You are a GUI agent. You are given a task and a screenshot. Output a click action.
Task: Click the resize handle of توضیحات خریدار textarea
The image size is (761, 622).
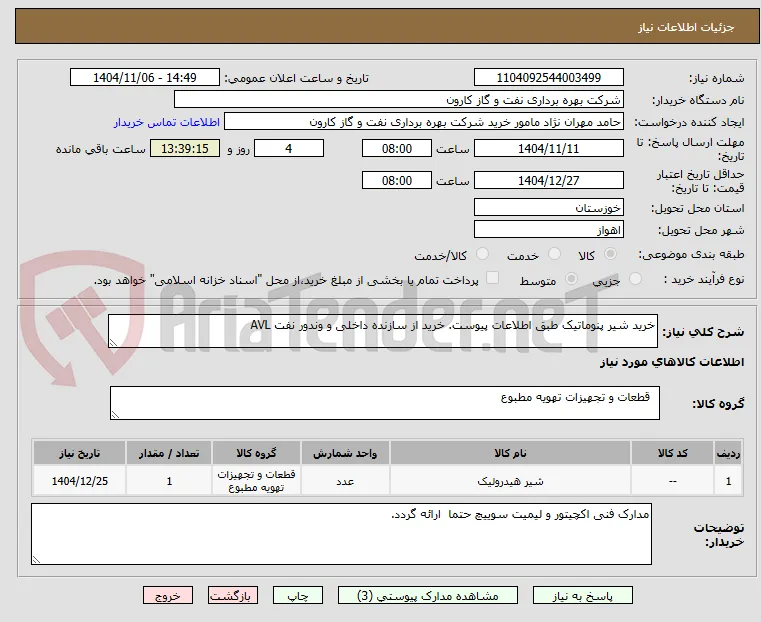tap(36, 559)
